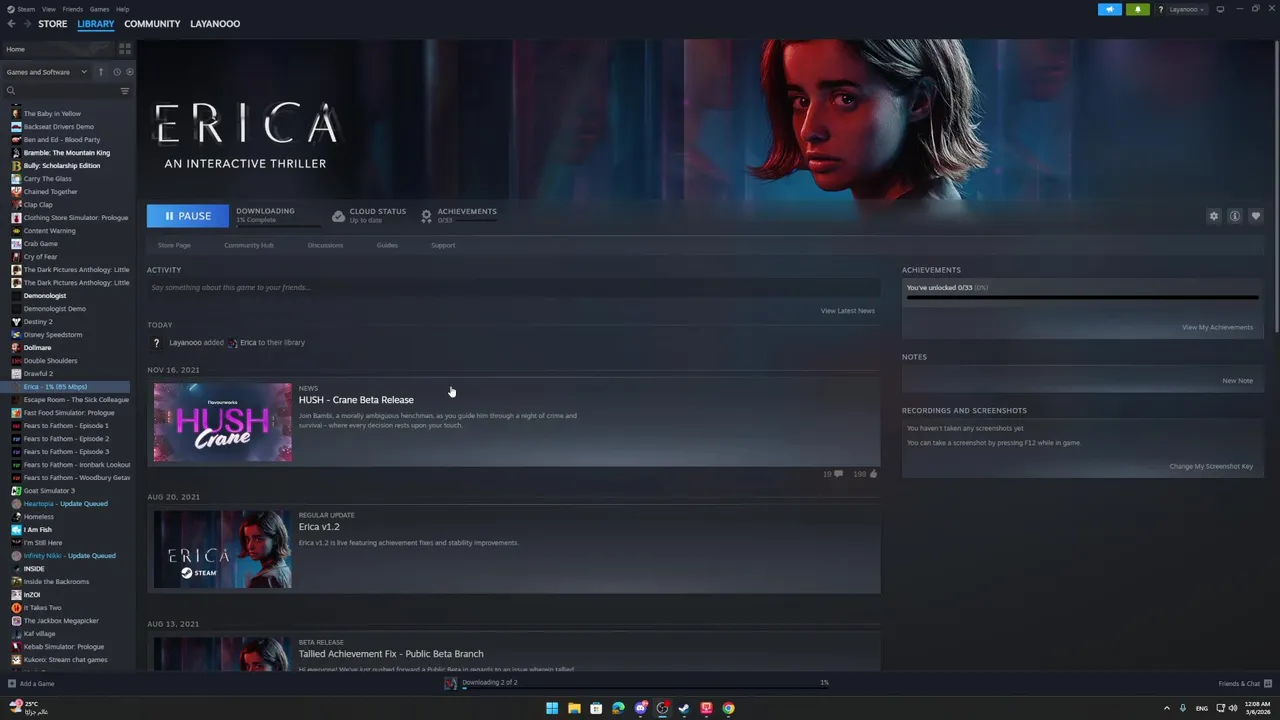Open Erica's Guides link
Image resolution: width=1280 pixels, height=720 pixels.
click(387, 245)
